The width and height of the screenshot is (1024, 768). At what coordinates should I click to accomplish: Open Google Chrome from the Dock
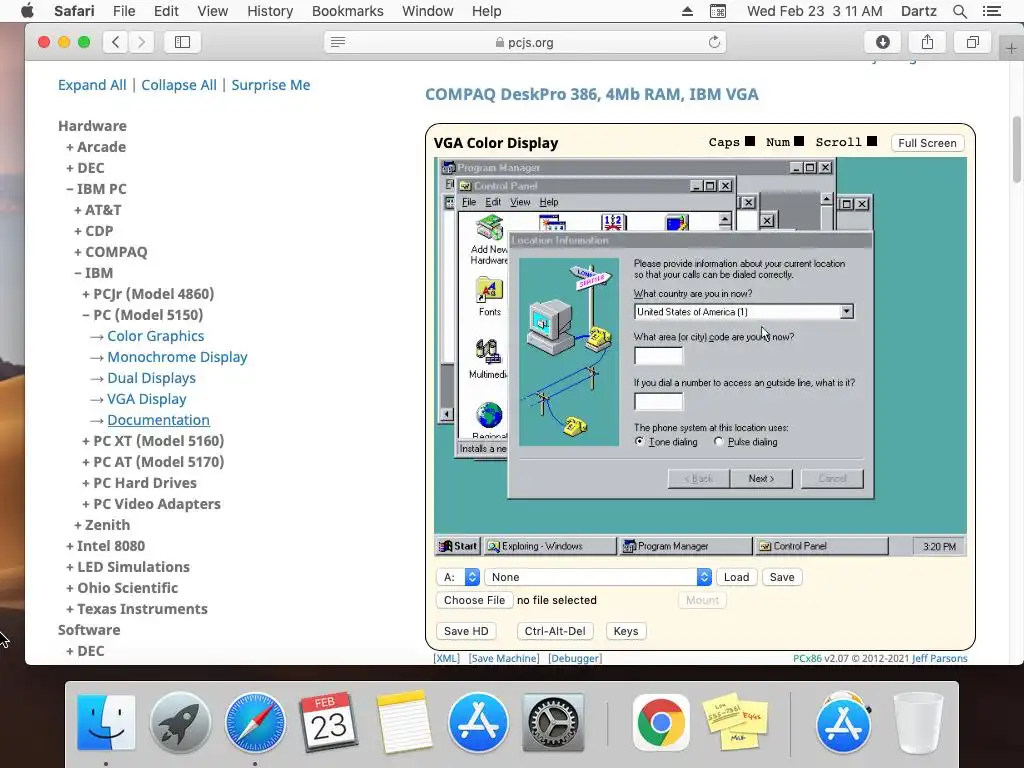(x=661, y=723)
